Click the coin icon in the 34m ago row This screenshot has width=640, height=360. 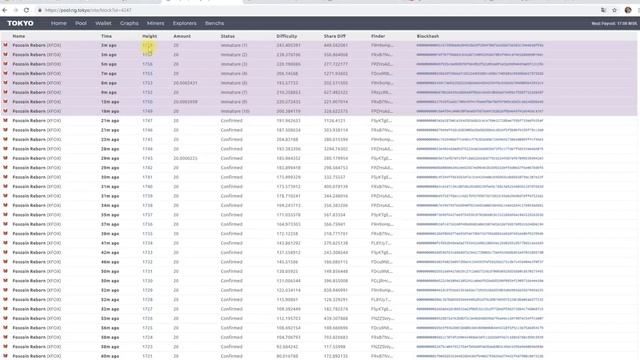(5, 205)
